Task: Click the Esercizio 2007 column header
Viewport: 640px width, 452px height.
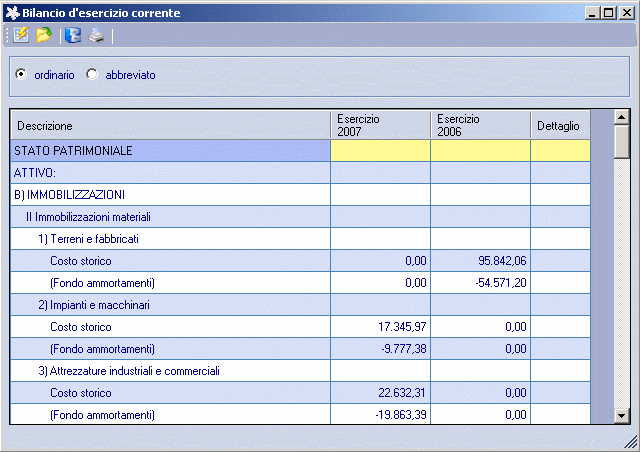Action: (380, 125)
